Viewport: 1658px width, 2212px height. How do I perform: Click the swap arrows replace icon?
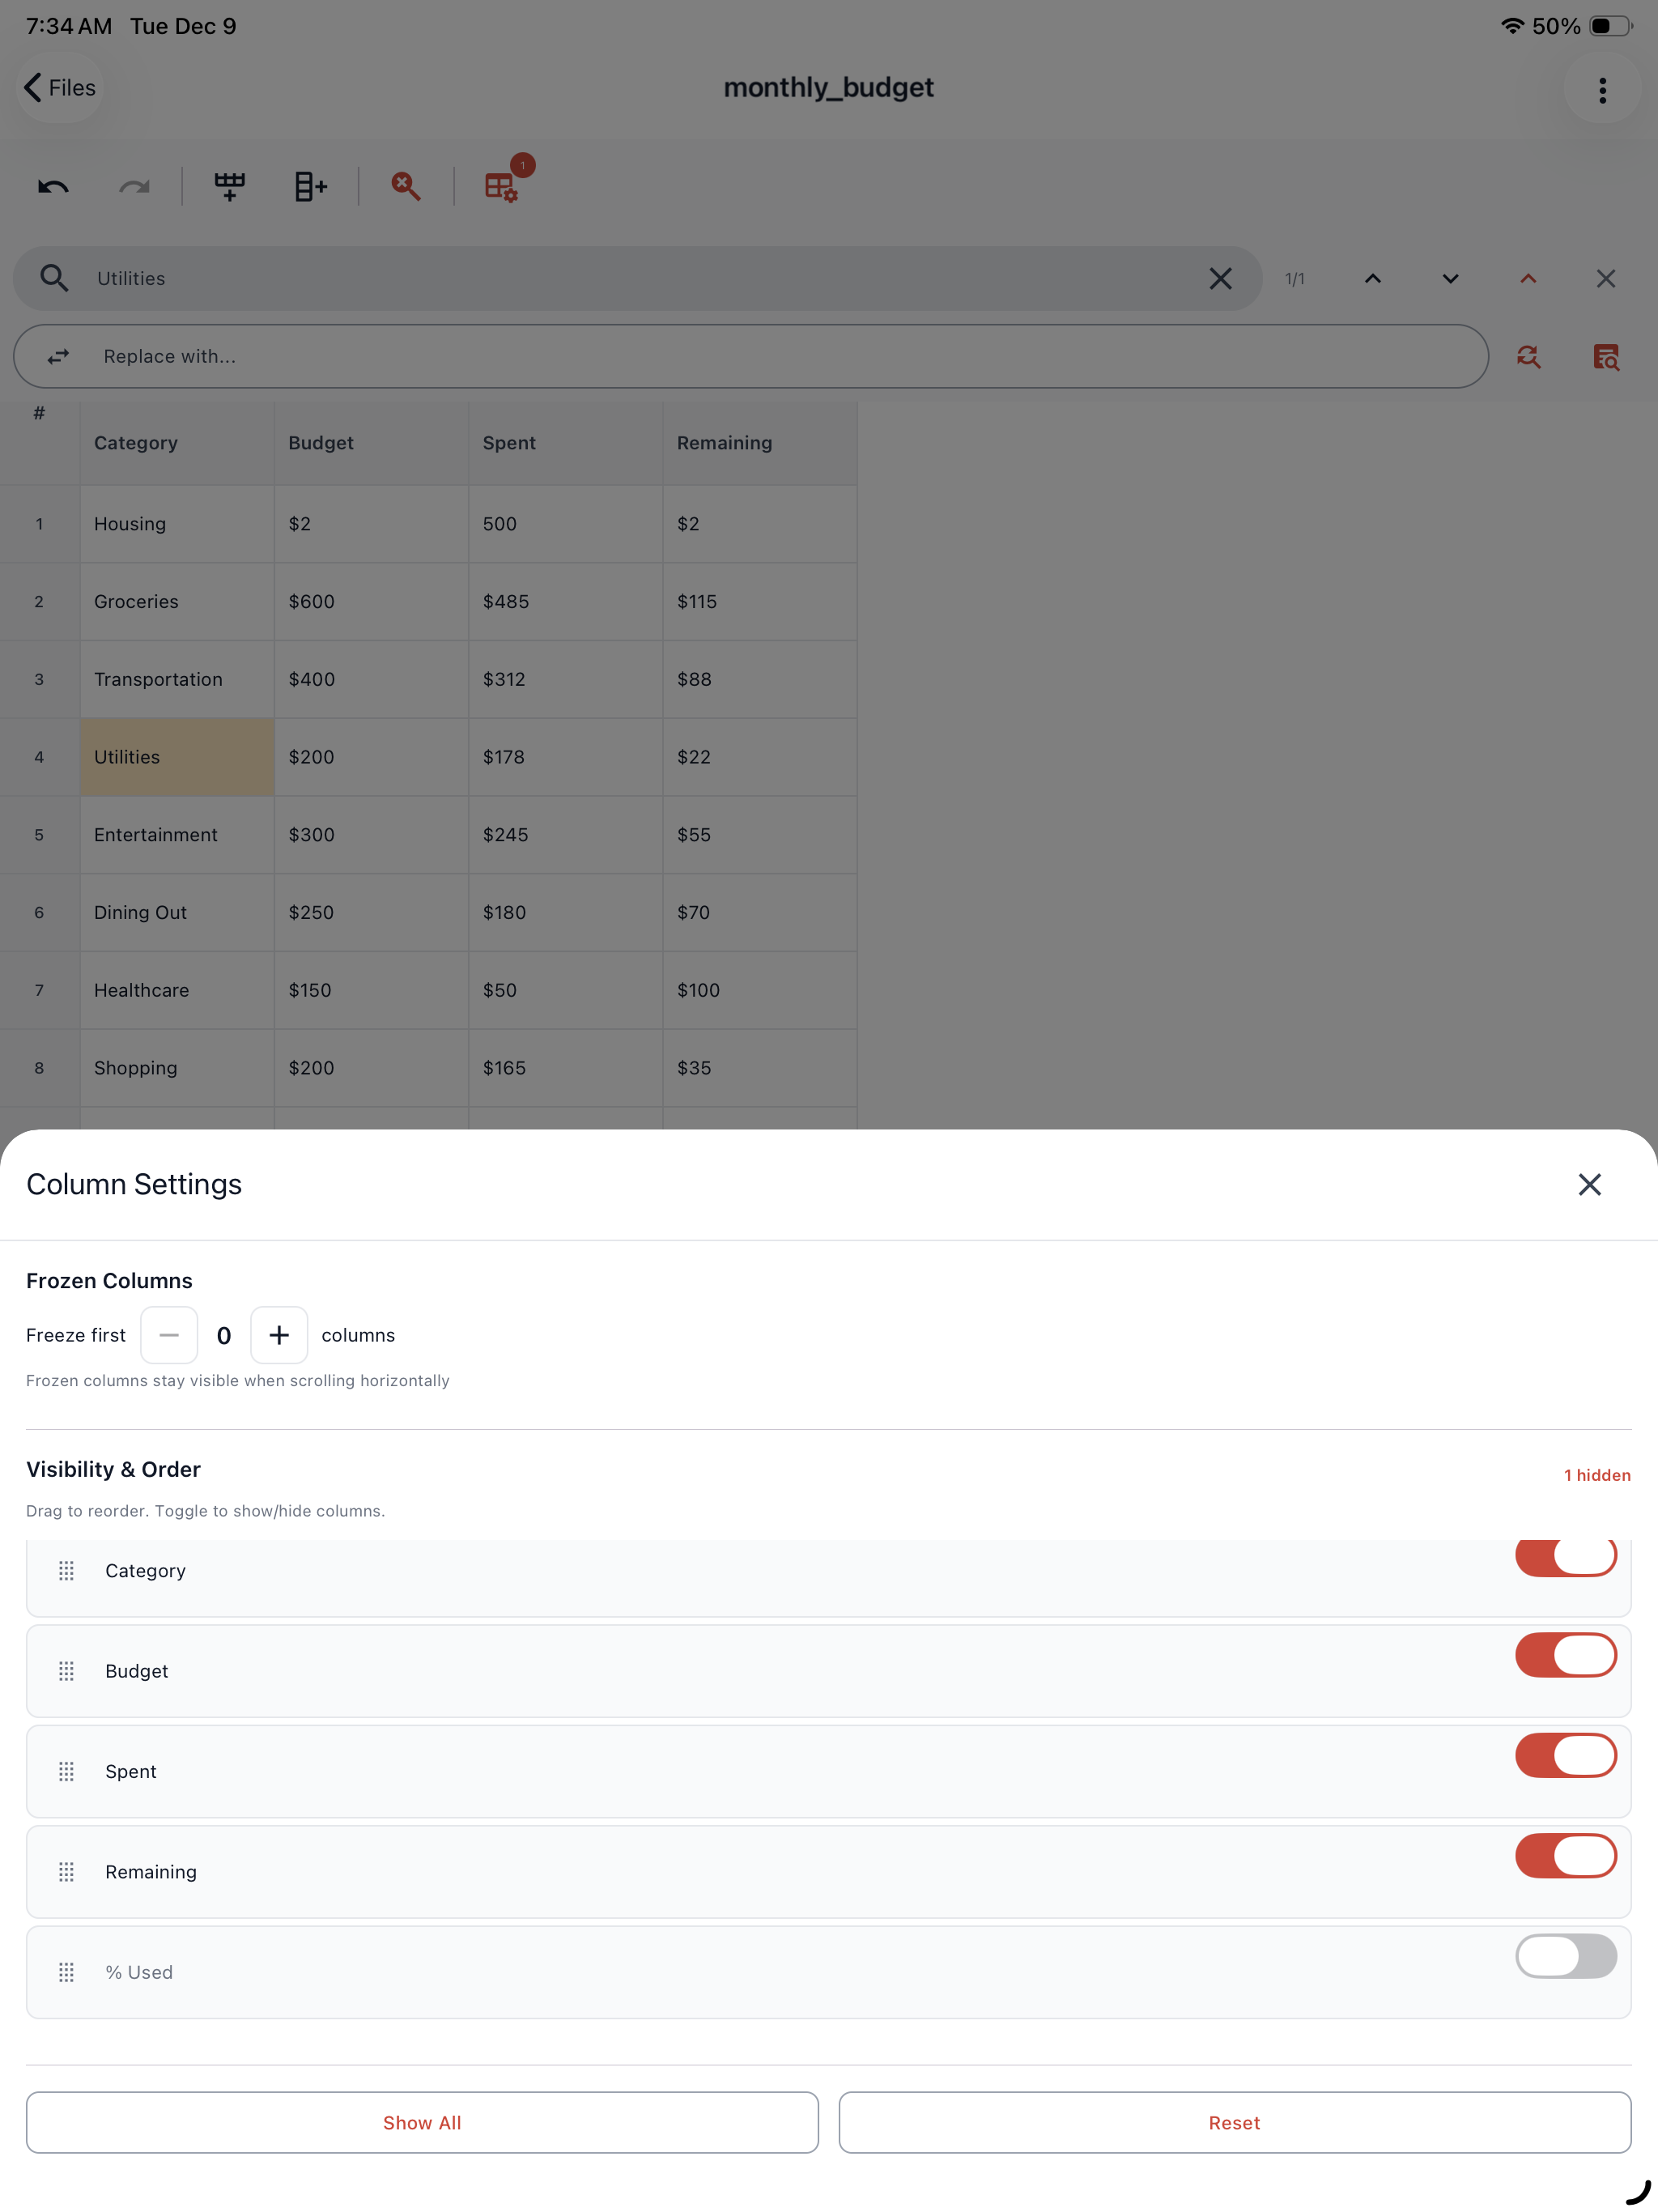58,356
